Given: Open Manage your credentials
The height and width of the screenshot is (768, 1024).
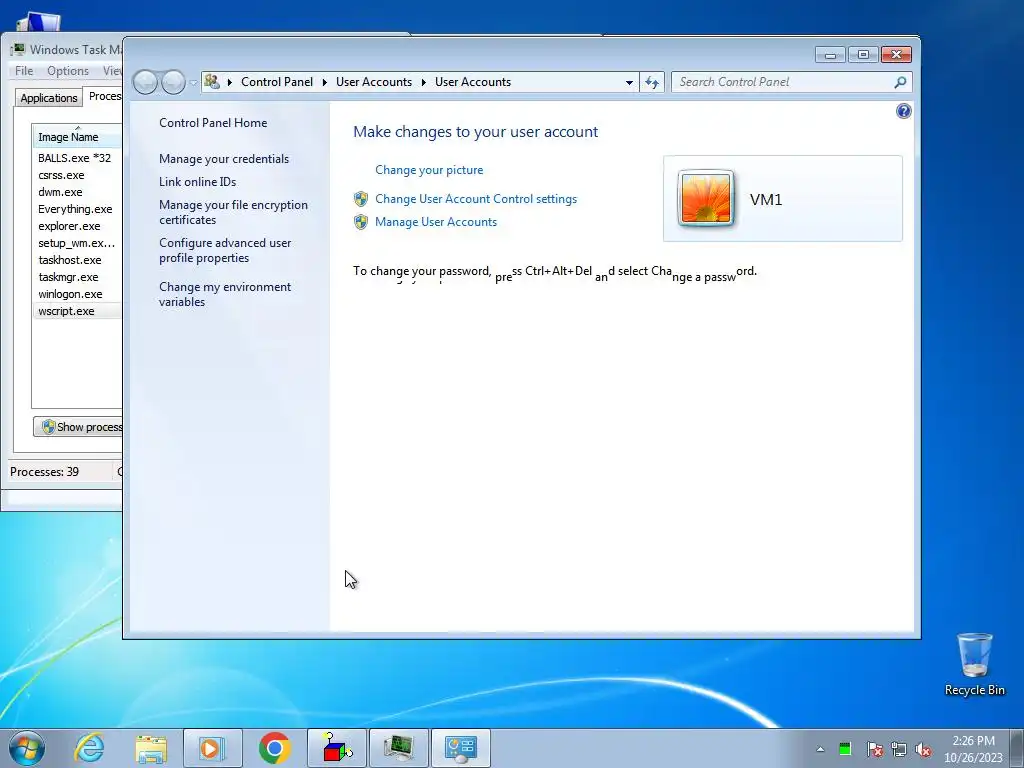Looking at the screenshot, I should click(x=224, y=159).
